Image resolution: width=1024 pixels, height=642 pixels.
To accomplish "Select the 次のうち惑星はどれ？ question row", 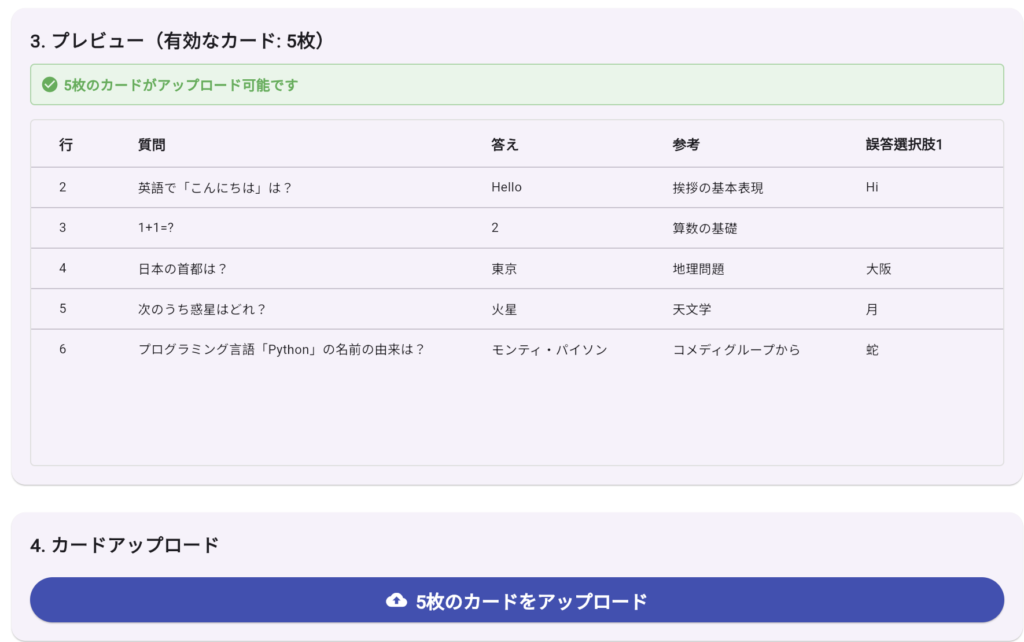I will point(202,310).
